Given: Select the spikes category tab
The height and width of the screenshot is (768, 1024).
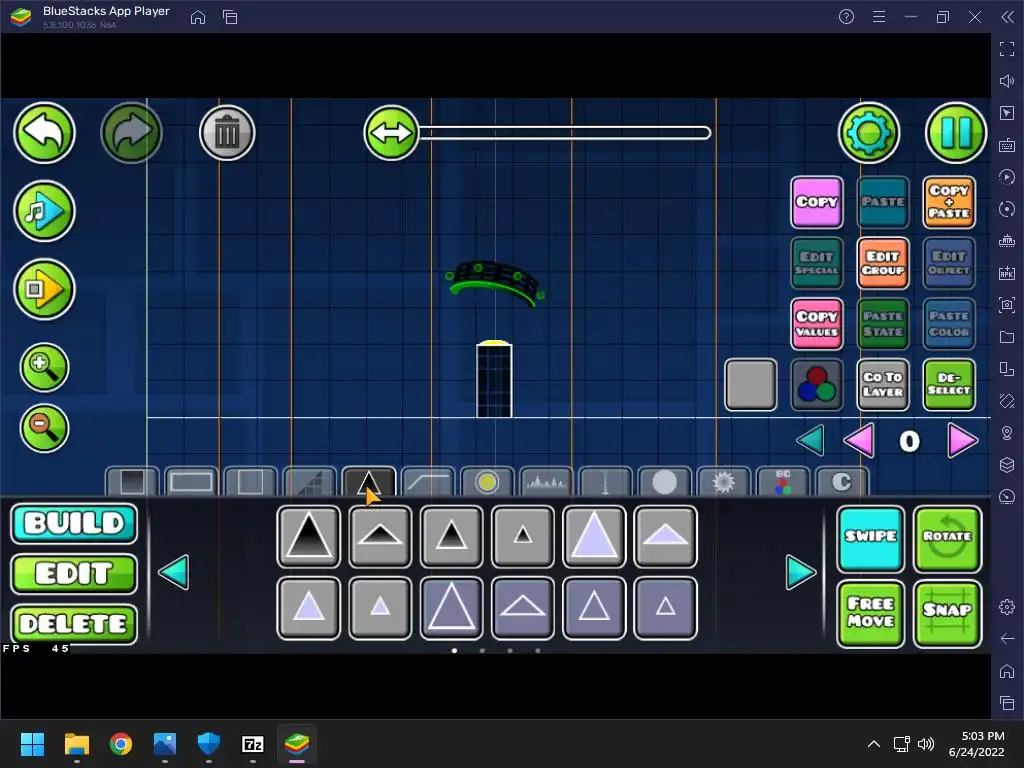Looking at the screenshot, I should (x=368, y=482).
